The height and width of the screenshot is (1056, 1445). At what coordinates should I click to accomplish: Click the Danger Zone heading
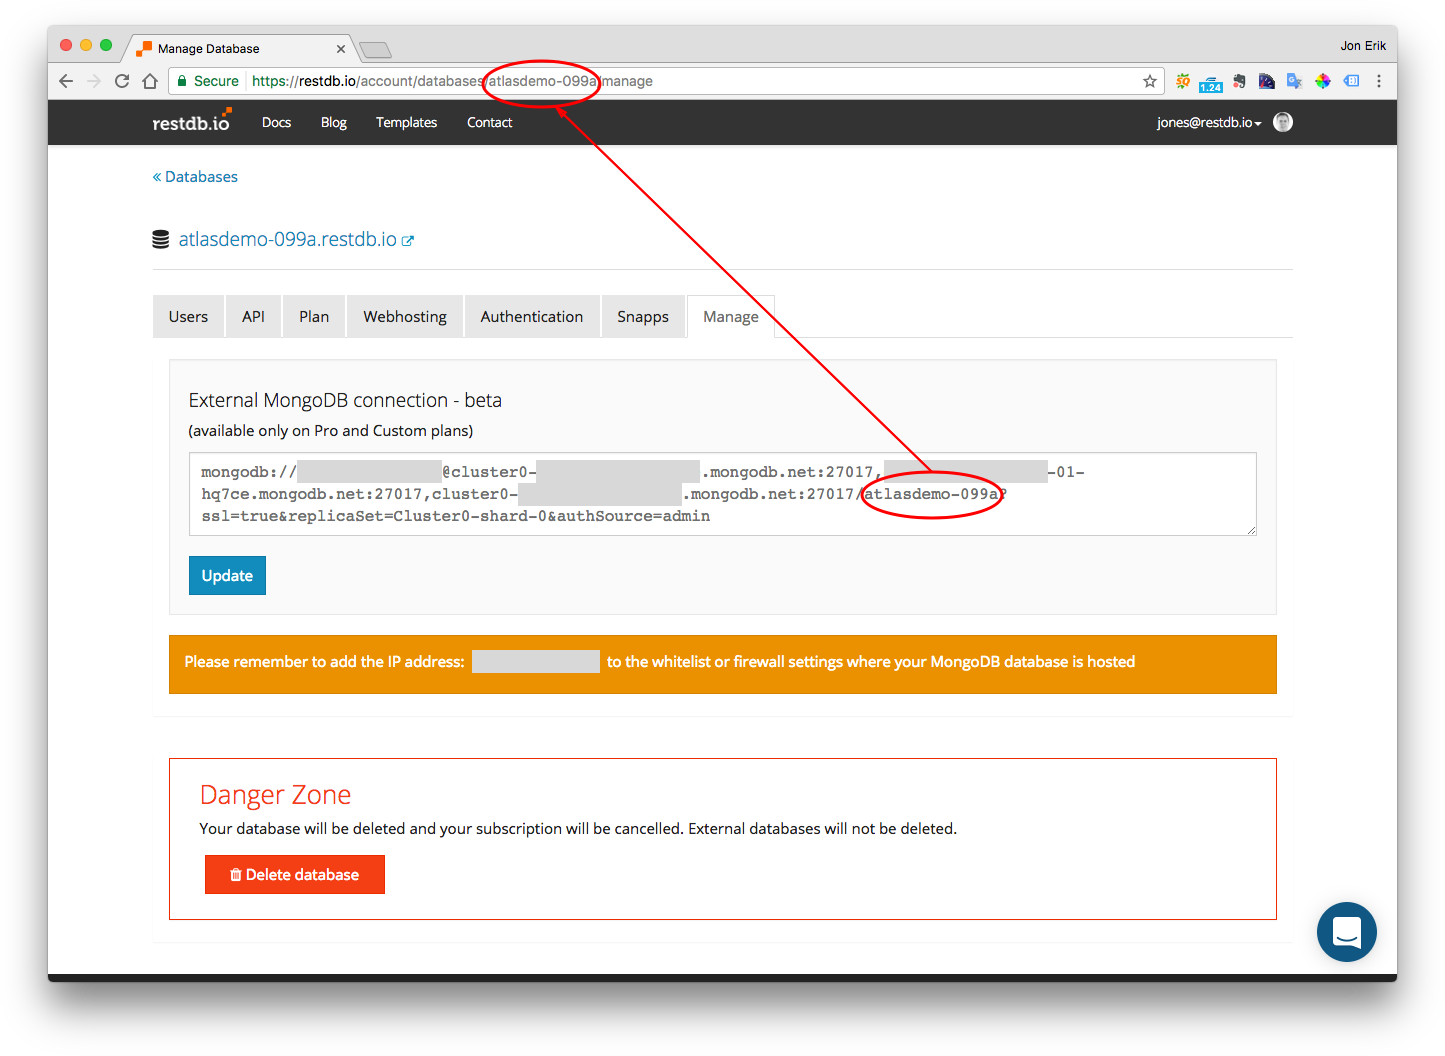point(275,794)
